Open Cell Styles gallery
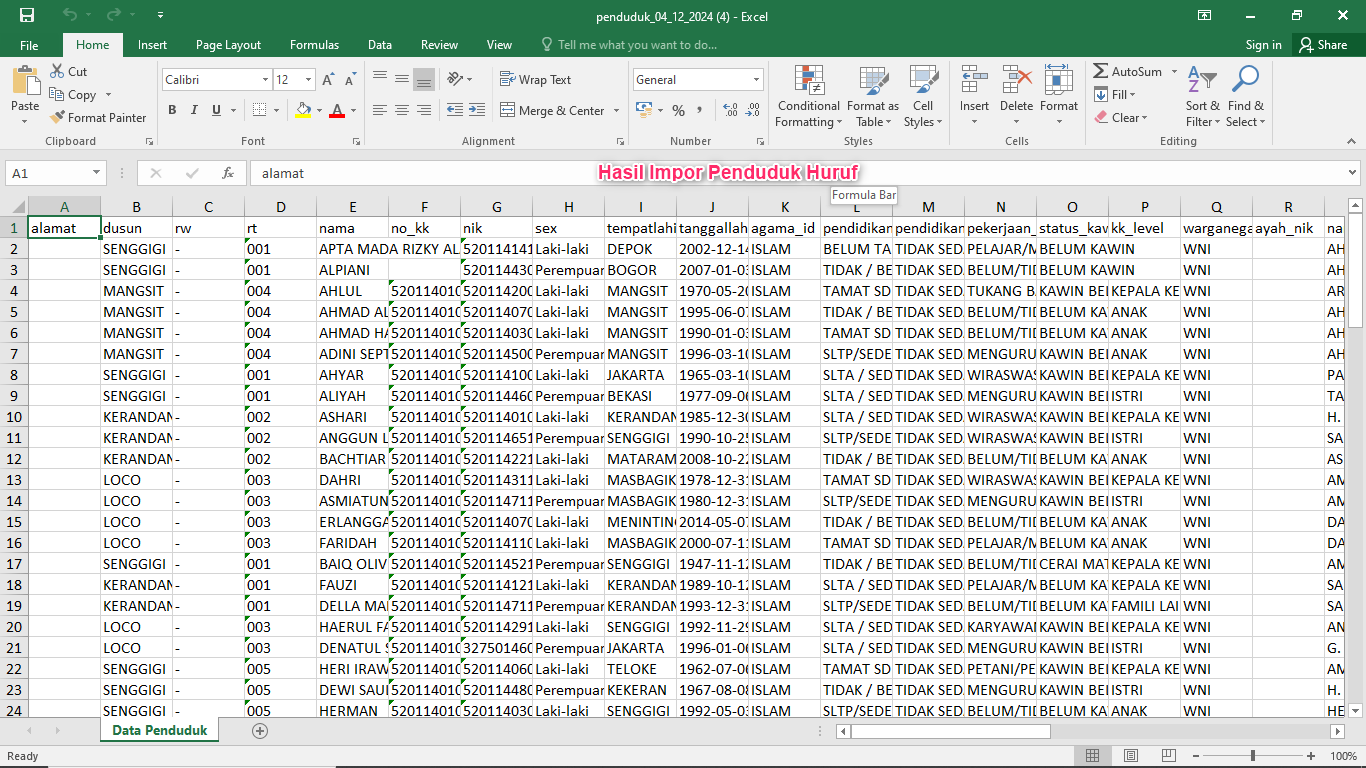The height and width of the screenshot is (768, 1366). [x=923, y=97]
